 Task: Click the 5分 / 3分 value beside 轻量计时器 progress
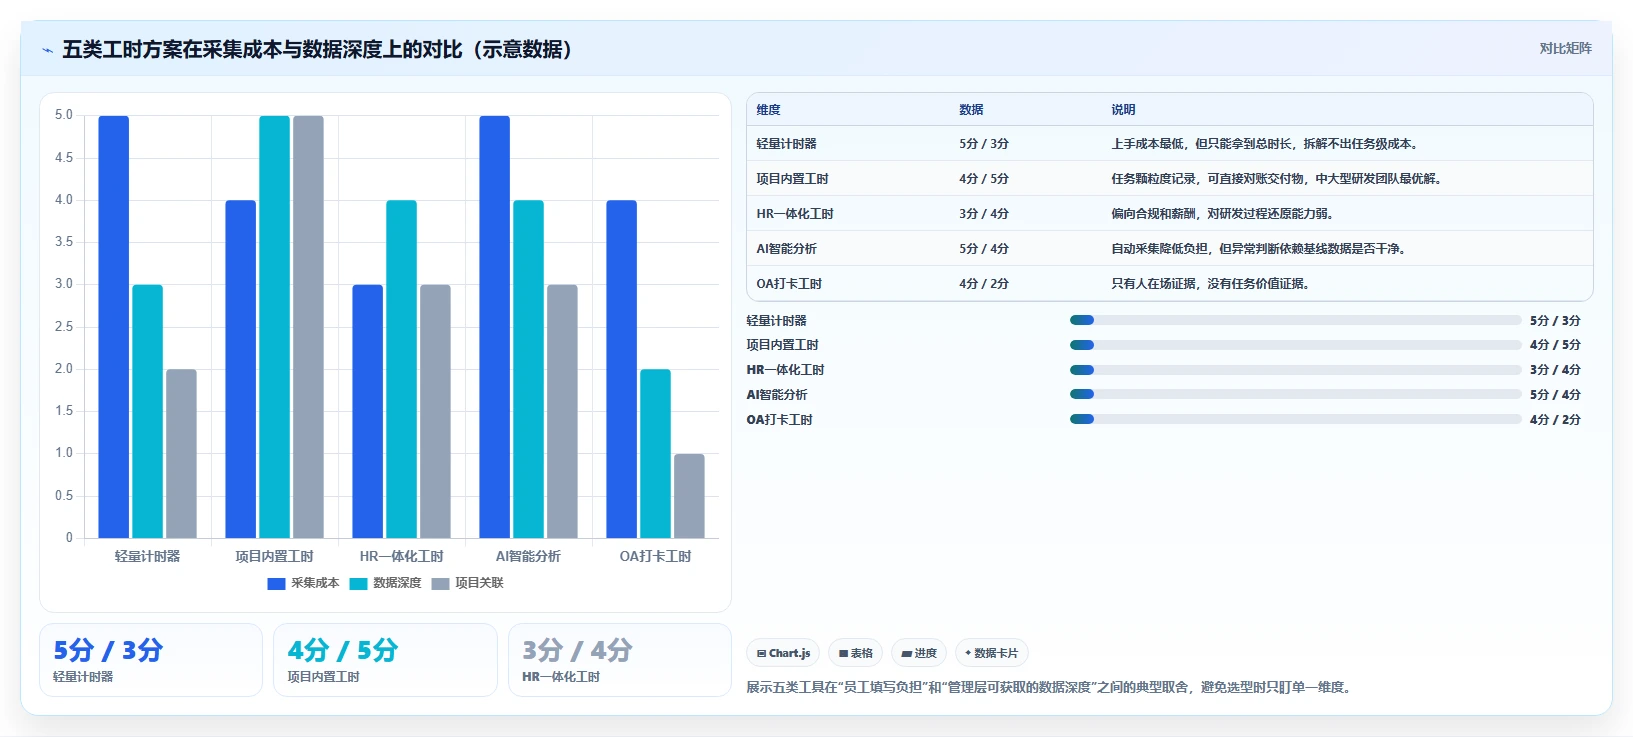coord(1555,320)
